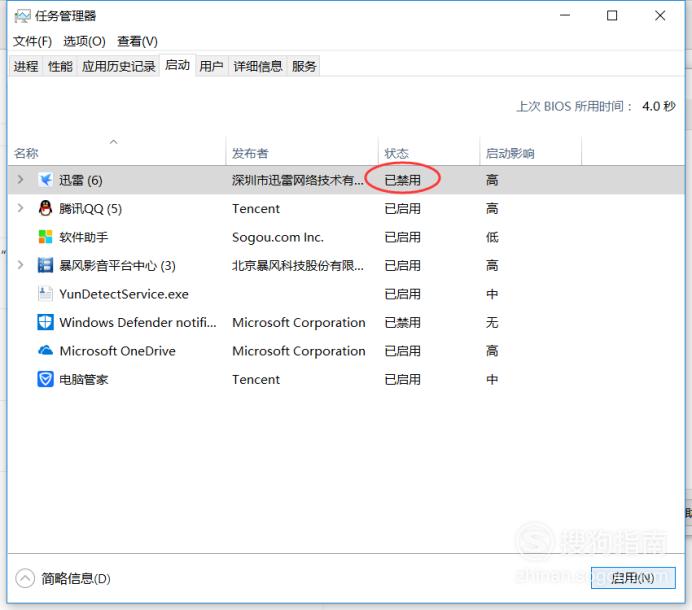This screenshot has width=692, height=610.
Task: Click 已禁用 status of Windows Defender row
Action: pos(402,322)
